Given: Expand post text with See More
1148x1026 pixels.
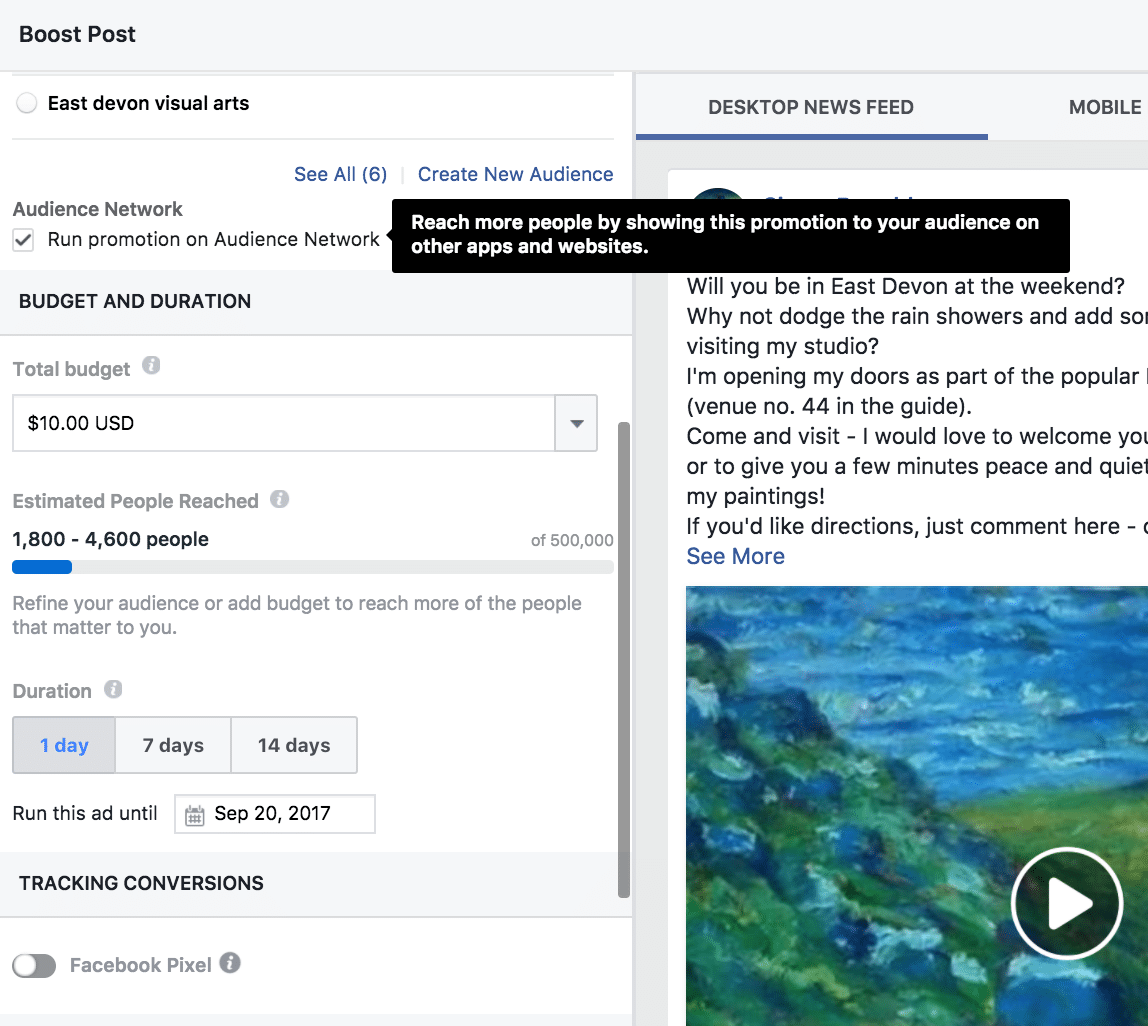Looking at the screenshot, I should point(735,557).
